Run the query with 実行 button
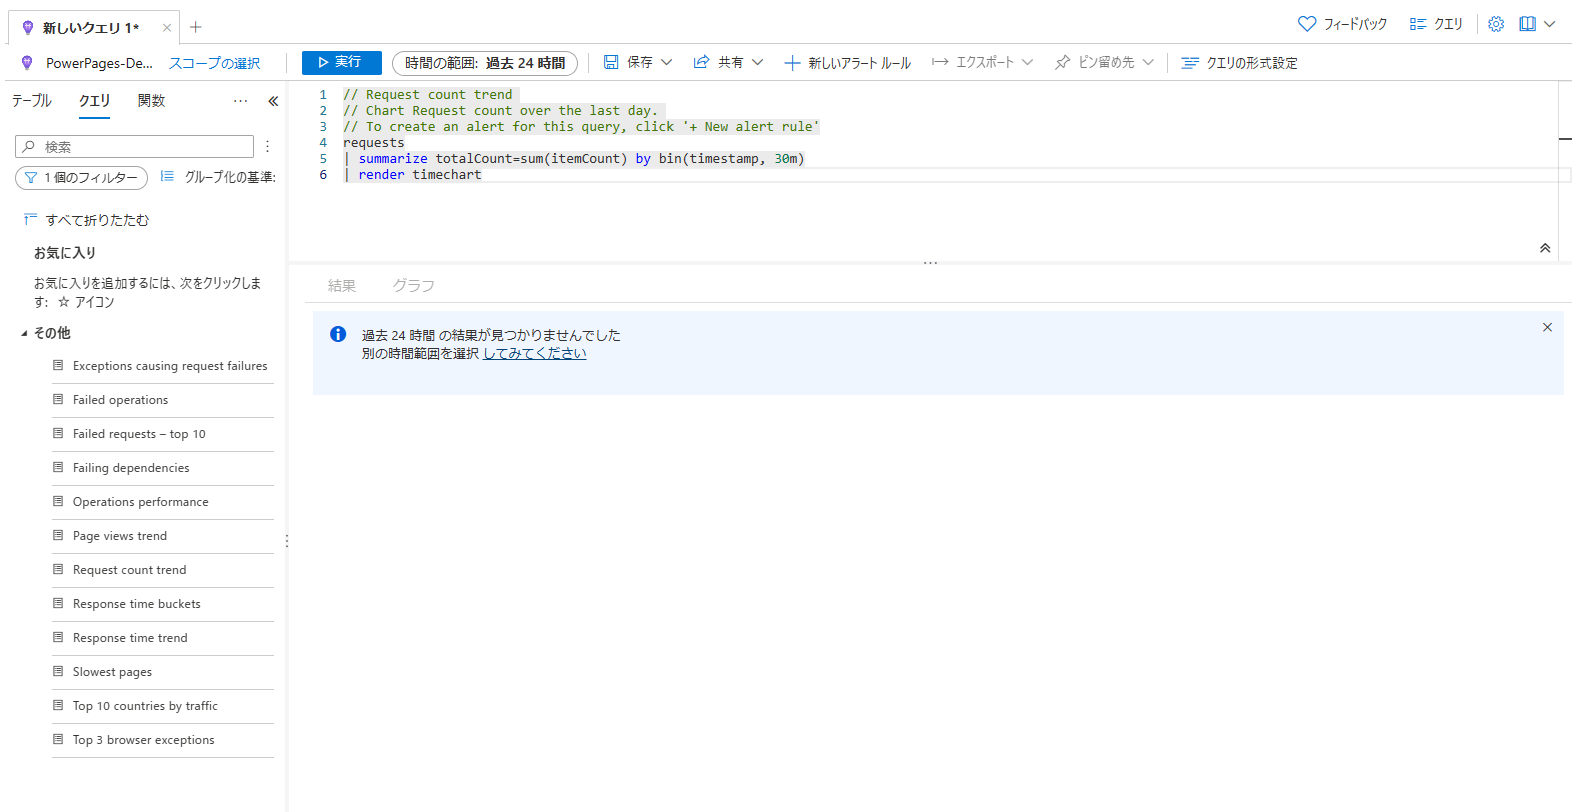1576x812 pixels. click(x=341, y=63)
